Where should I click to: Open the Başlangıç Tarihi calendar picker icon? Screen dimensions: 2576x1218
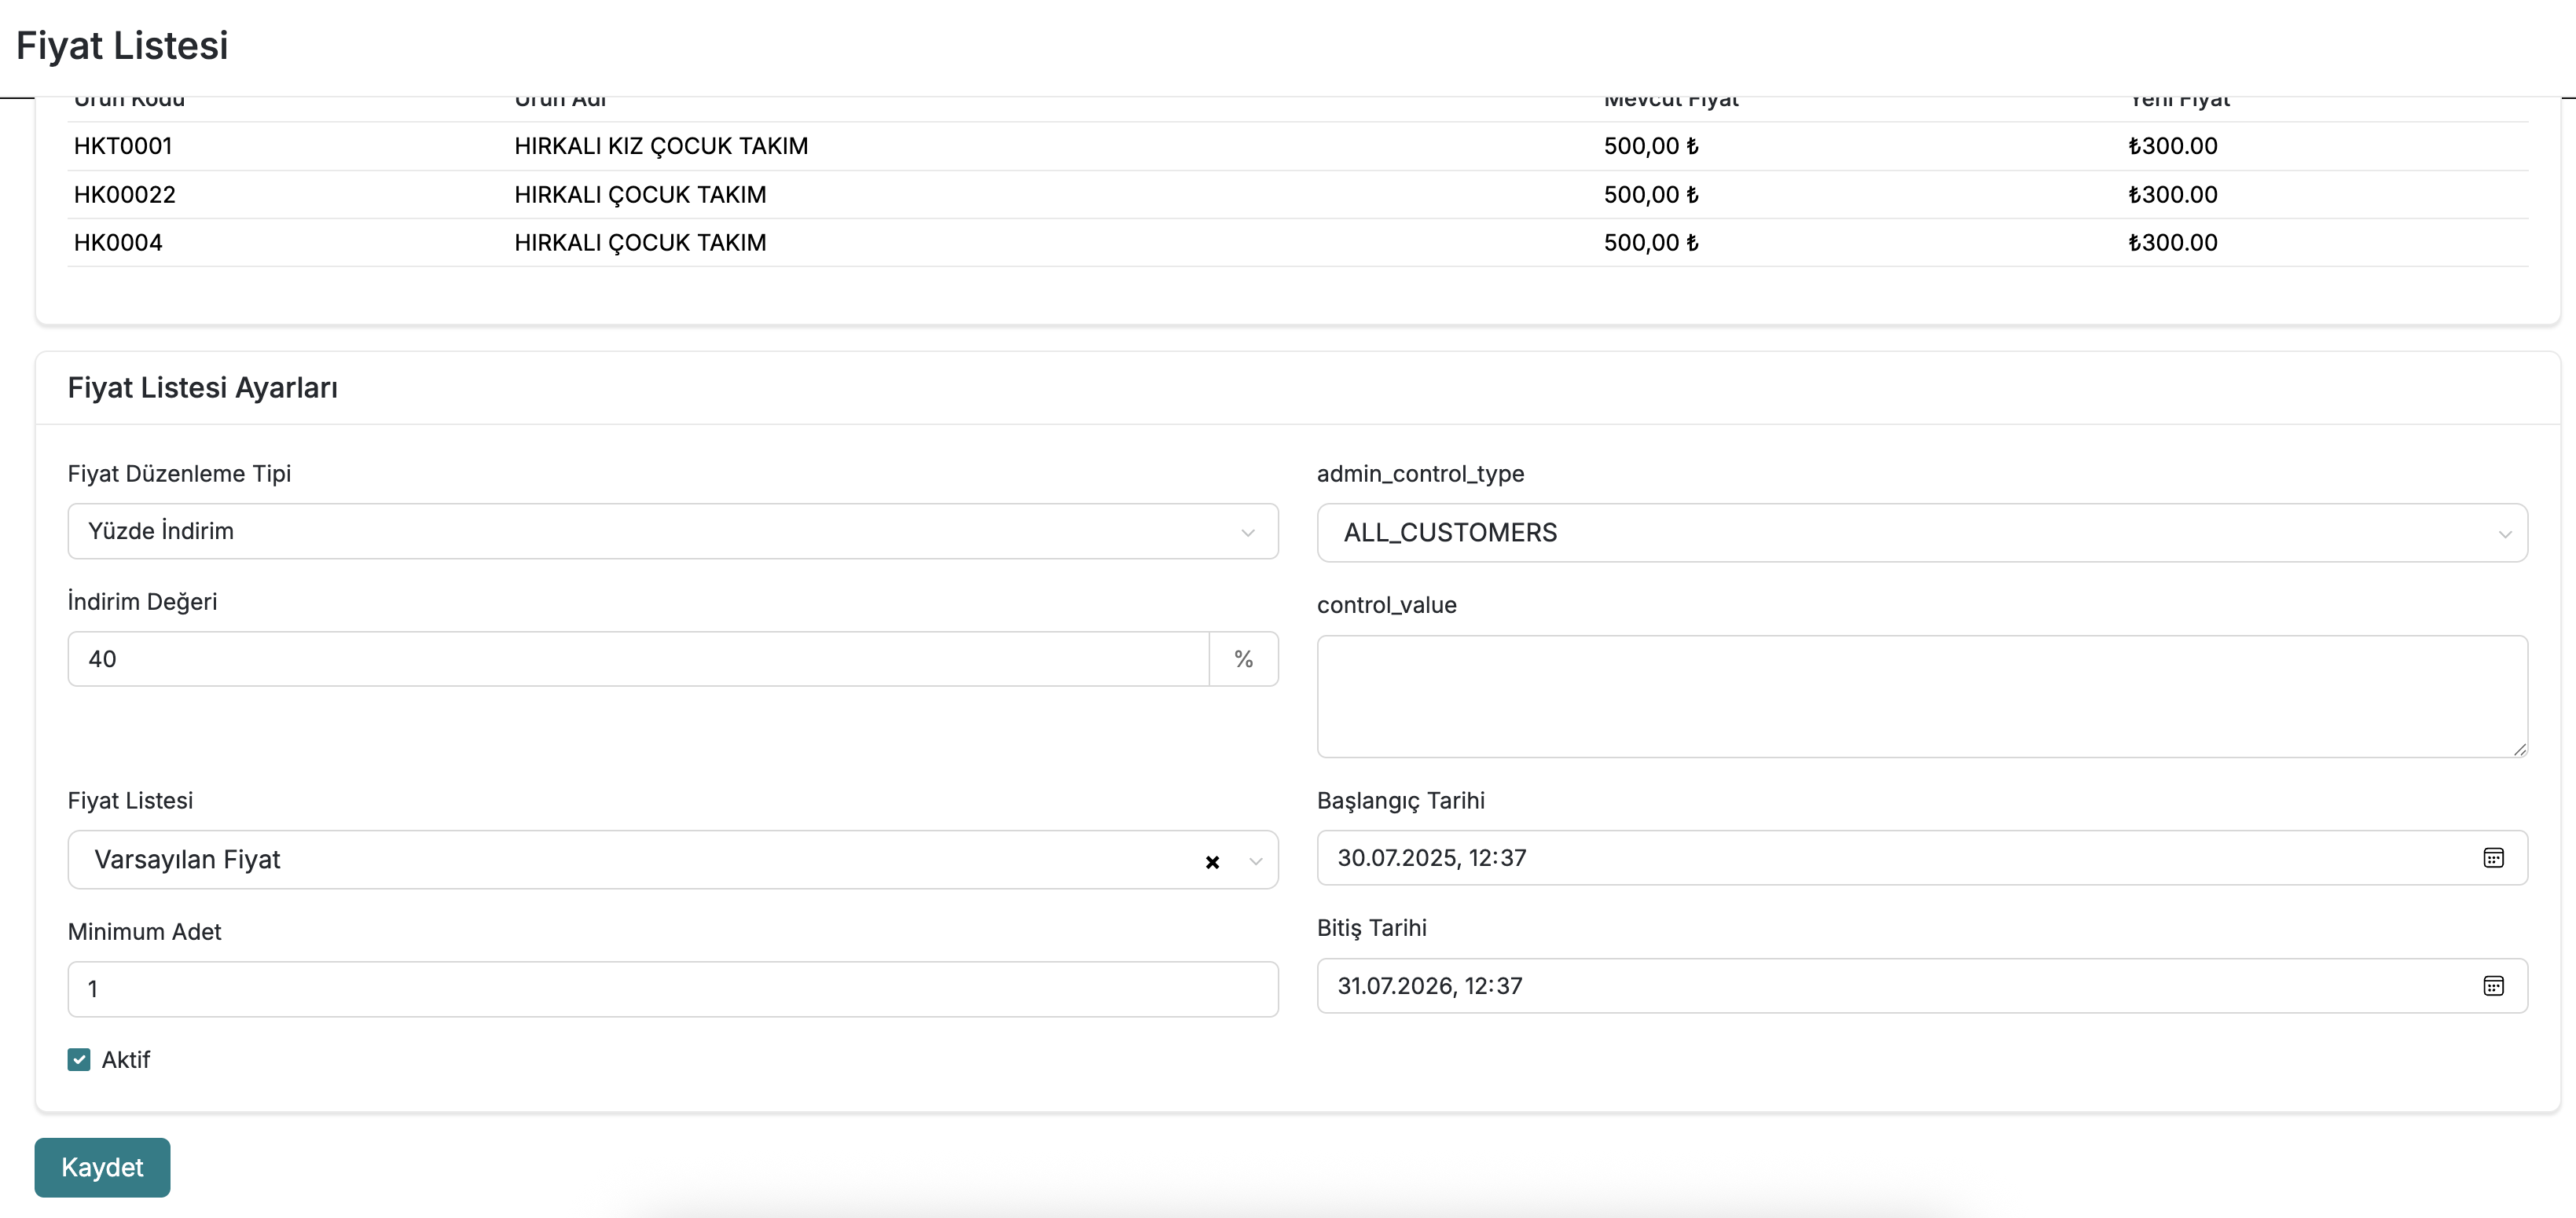point(2493,858)
